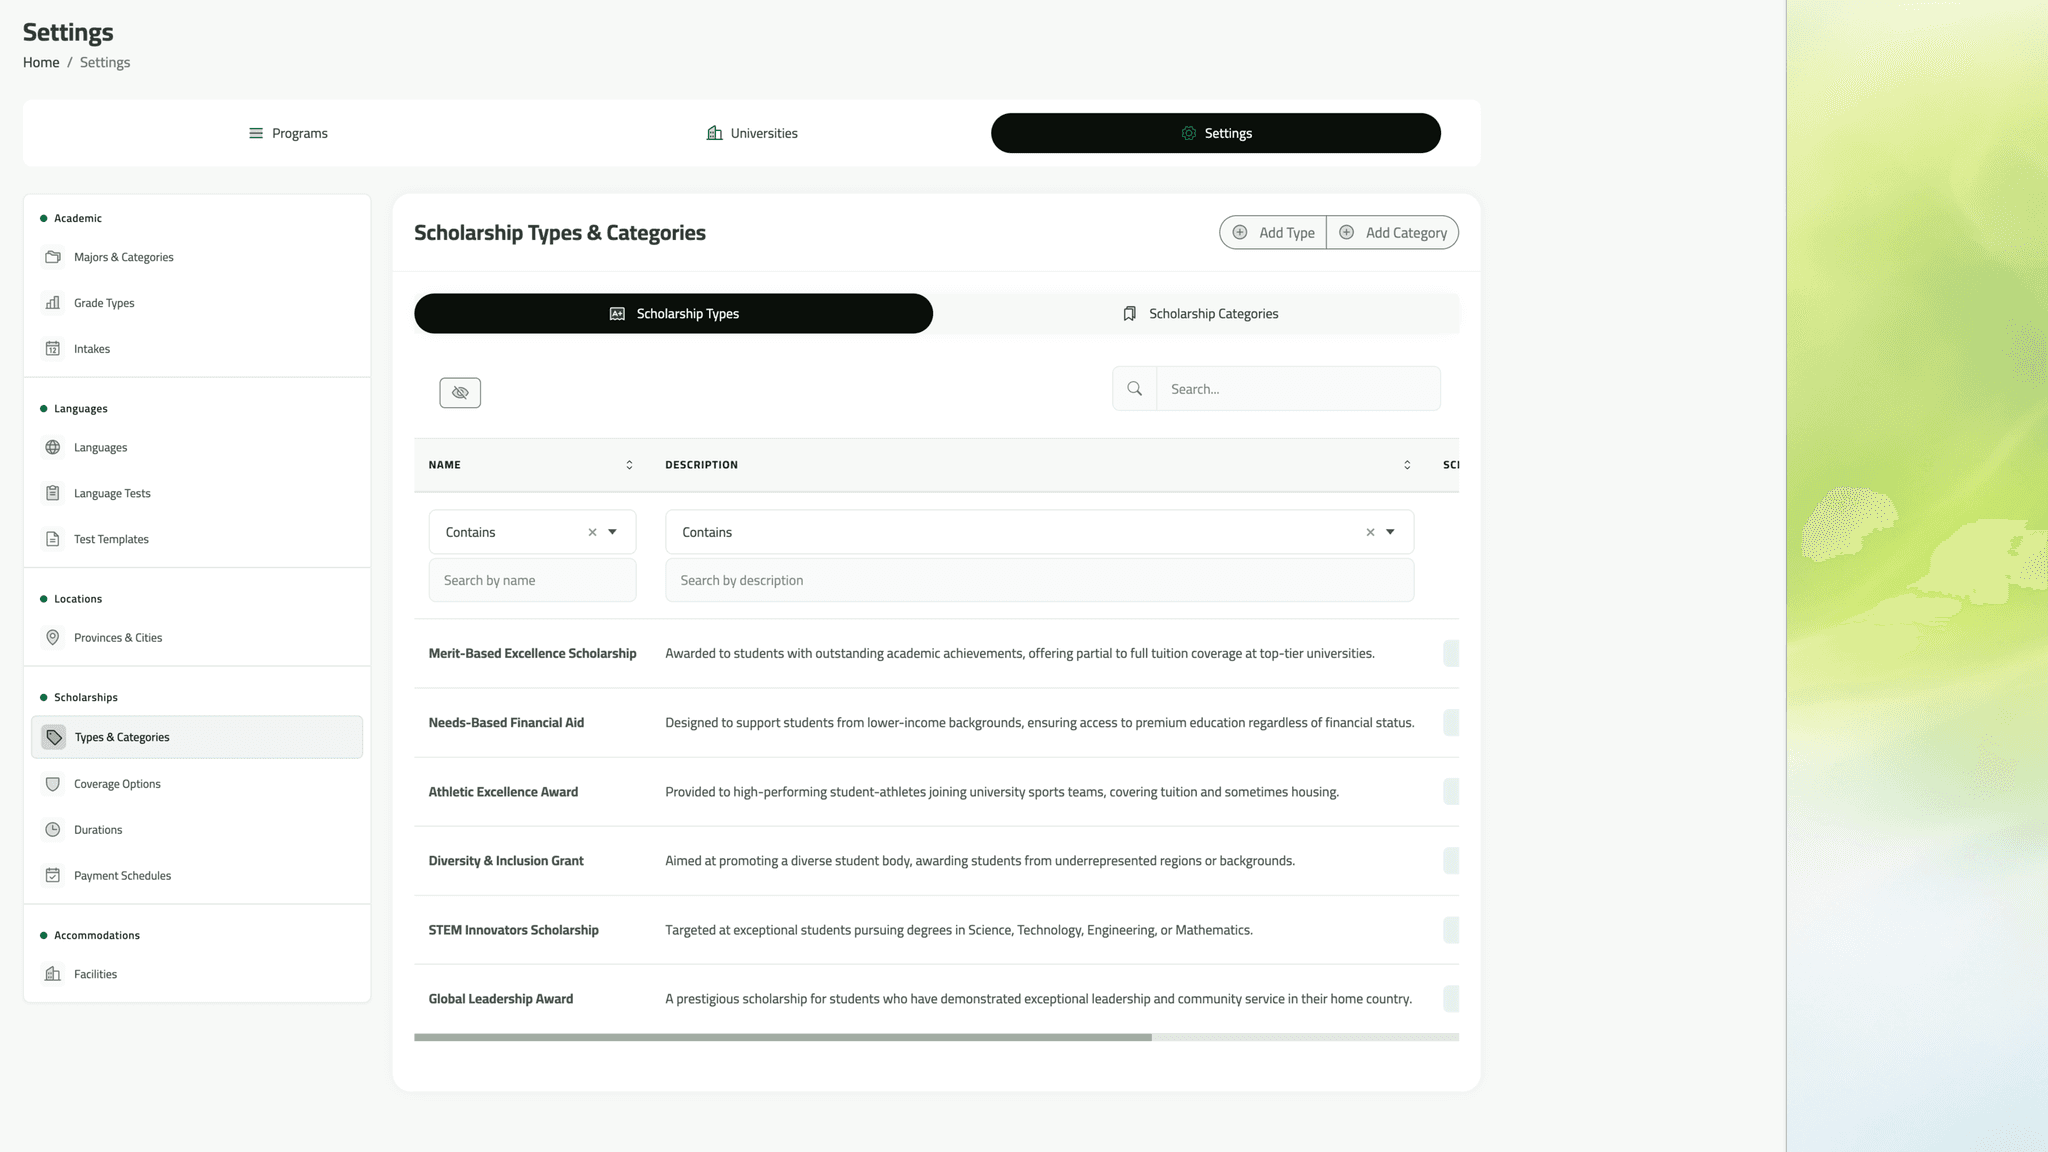The image size is (2048, 1152).
Task: Open the description filter Contains dropdown
Action: [x=1389, y=531]
